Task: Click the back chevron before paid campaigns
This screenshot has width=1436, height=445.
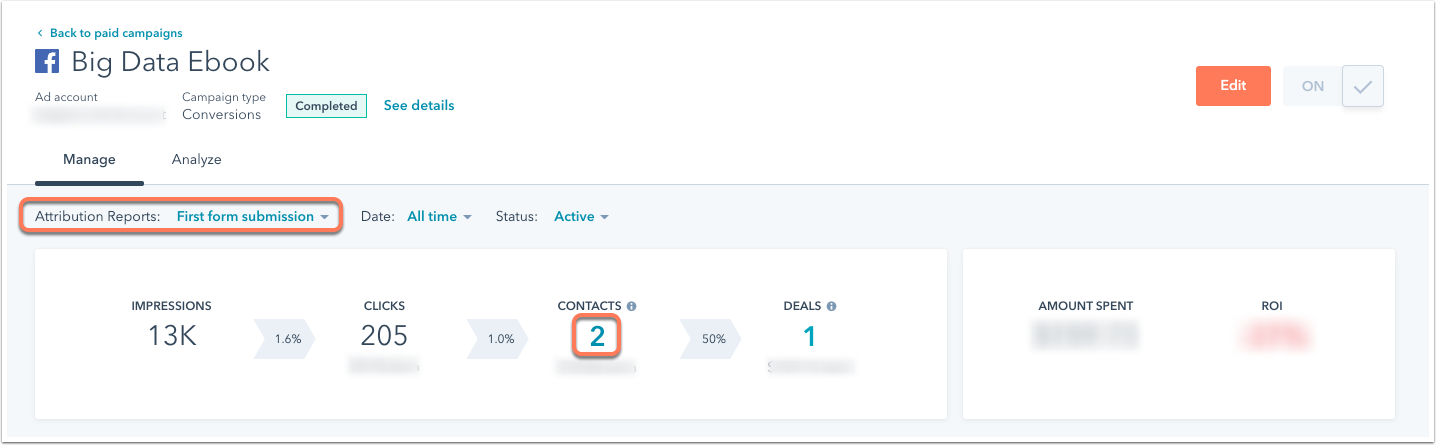Action: click(x=40, y=33)
